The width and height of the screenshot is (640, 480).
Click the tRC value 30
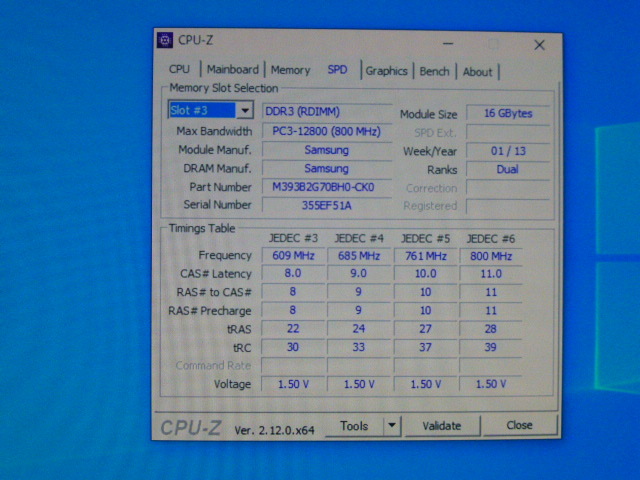click(x=293, y=347)
